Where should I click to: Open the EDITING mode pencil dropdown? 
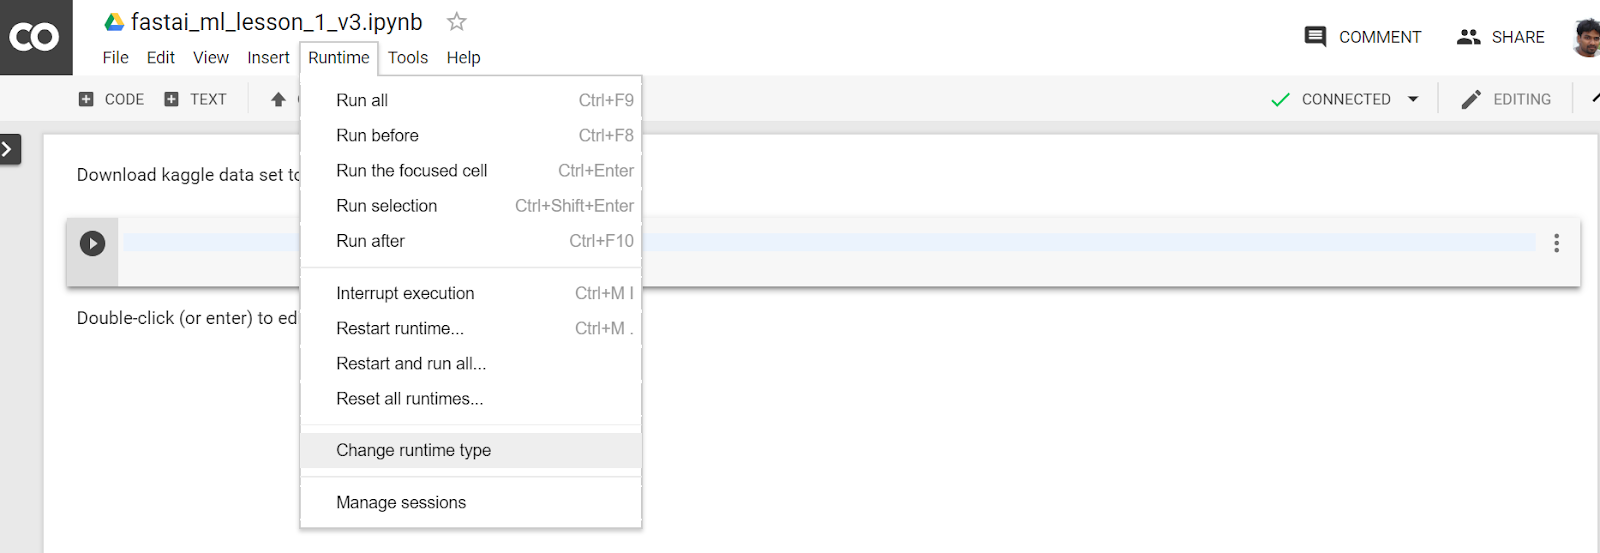pos(1506,99)
